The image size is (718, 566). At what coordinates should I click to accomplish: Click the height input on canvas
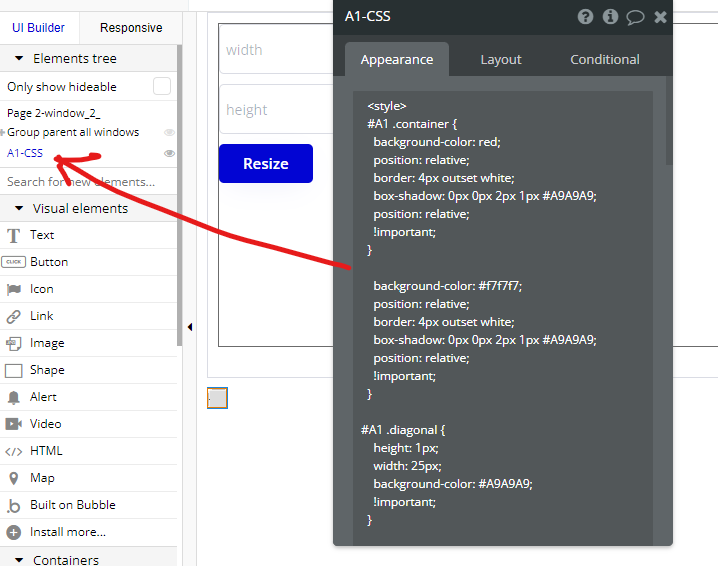click(x=277, y=109)
